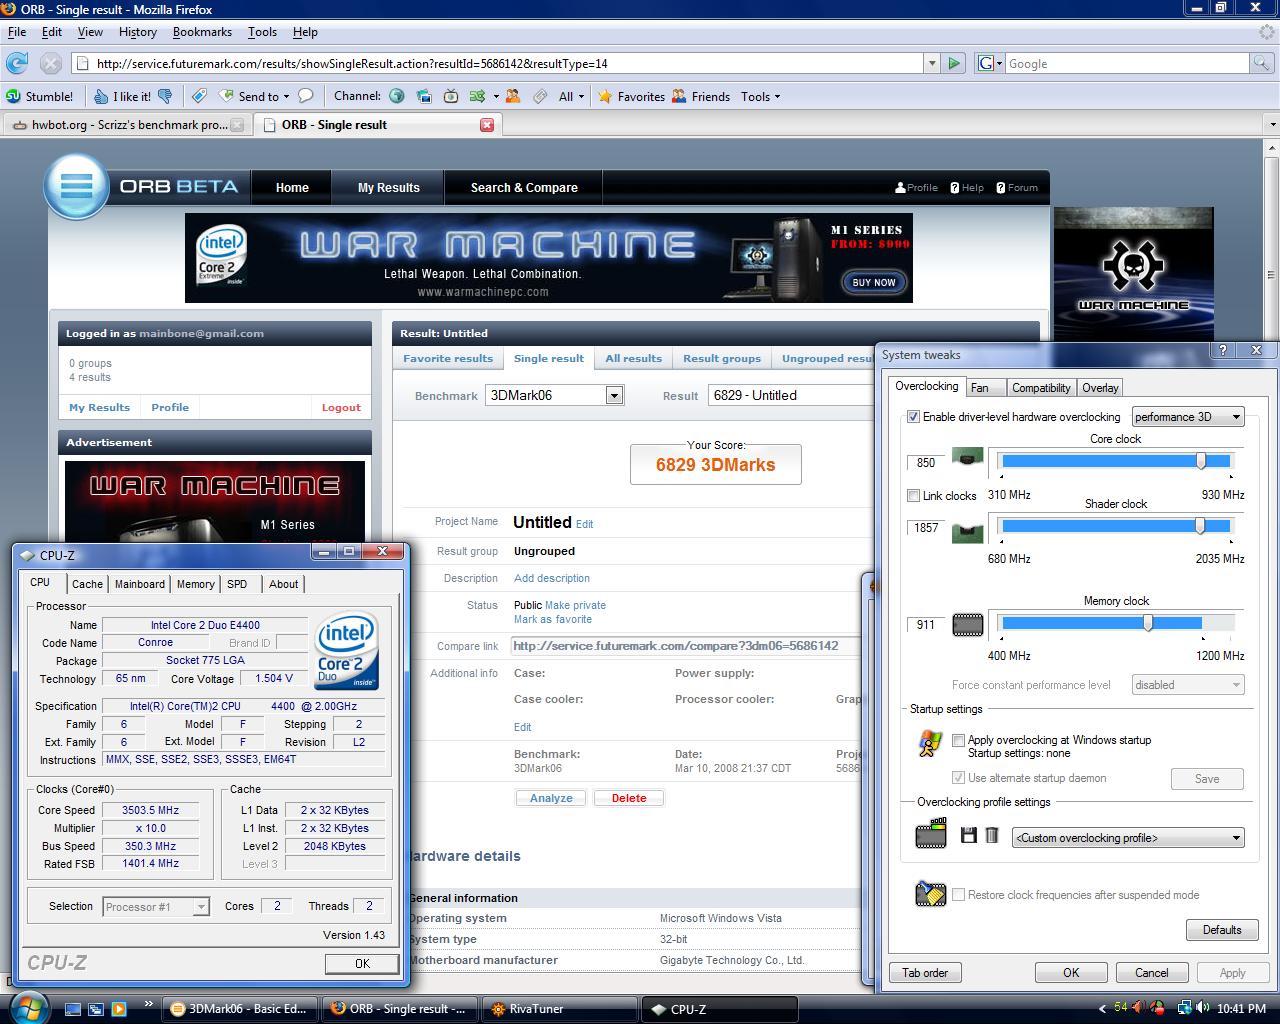Open the 3DMark06 Basic Edition taskbar button
The width and height of the screenshot is (1280, 1024).
click(x=240, y=1009)
